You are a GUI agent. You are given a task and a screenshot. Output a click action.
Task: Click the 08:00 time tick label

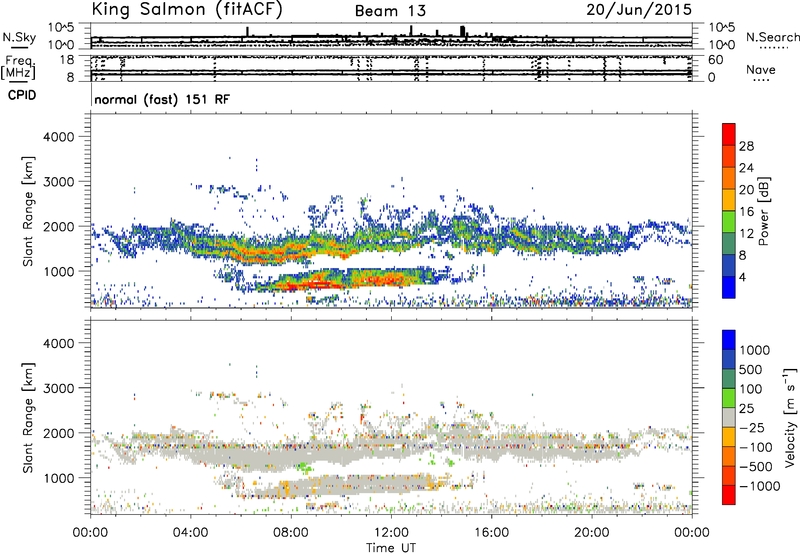(x=291, y=533)
